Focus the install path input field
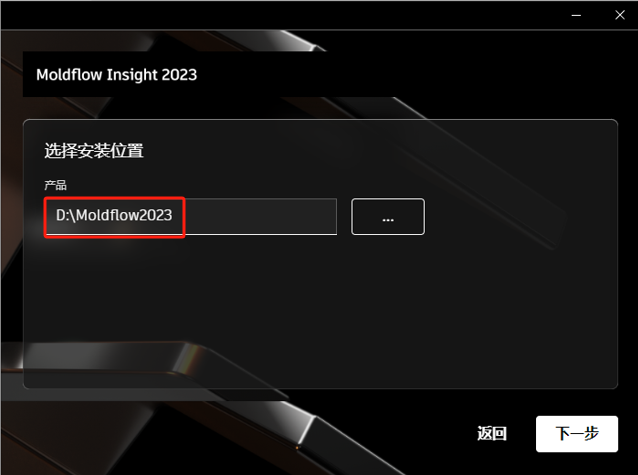The width and height of the screenshot is (638, 475). tap(191, 217)
